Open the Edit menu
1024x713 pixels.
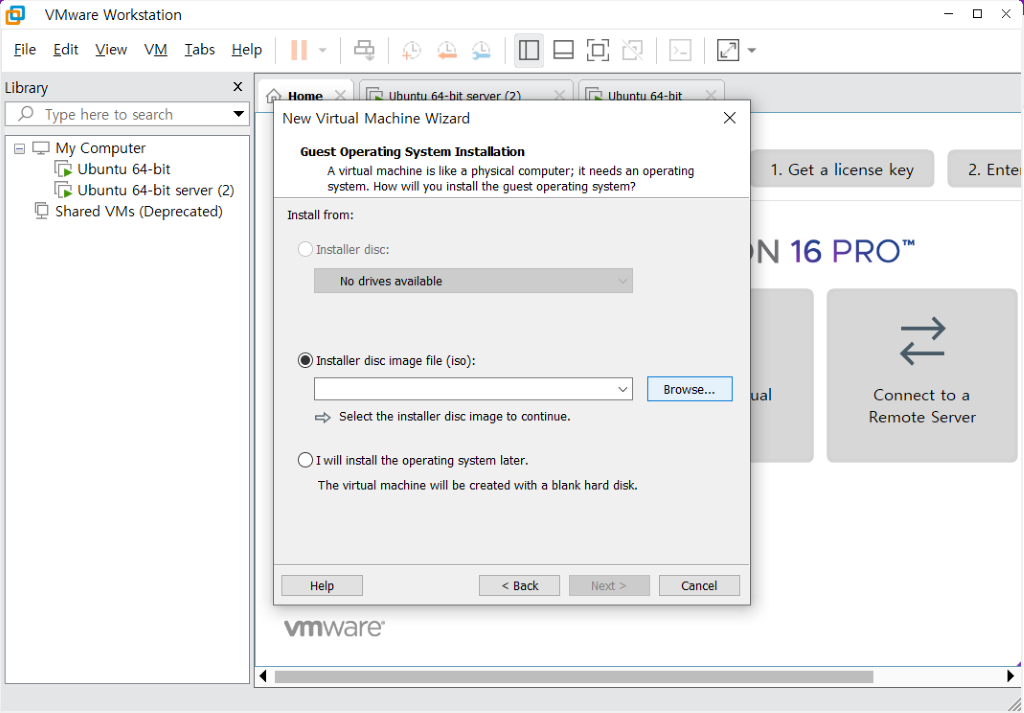coord(66,50)
